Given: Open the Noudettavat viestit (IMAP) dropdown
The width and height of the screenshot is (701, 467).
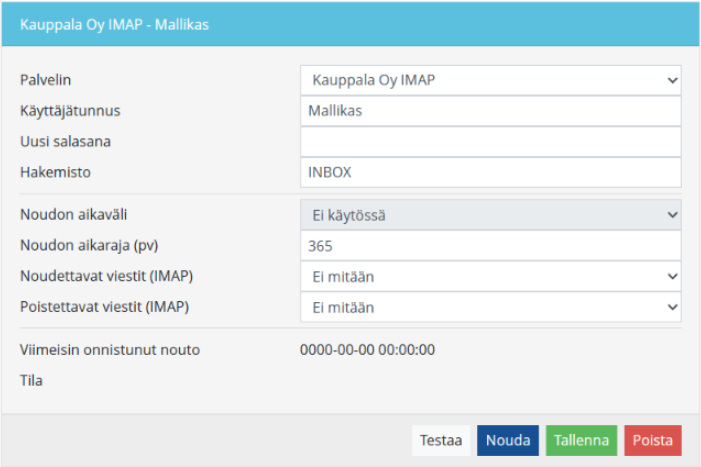Looking at the screenshot, I should tap(490, 277).
